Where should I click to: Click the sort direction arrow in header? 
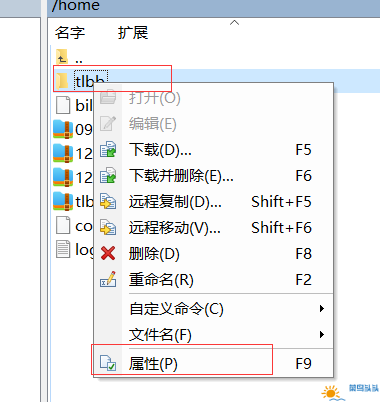235,23
